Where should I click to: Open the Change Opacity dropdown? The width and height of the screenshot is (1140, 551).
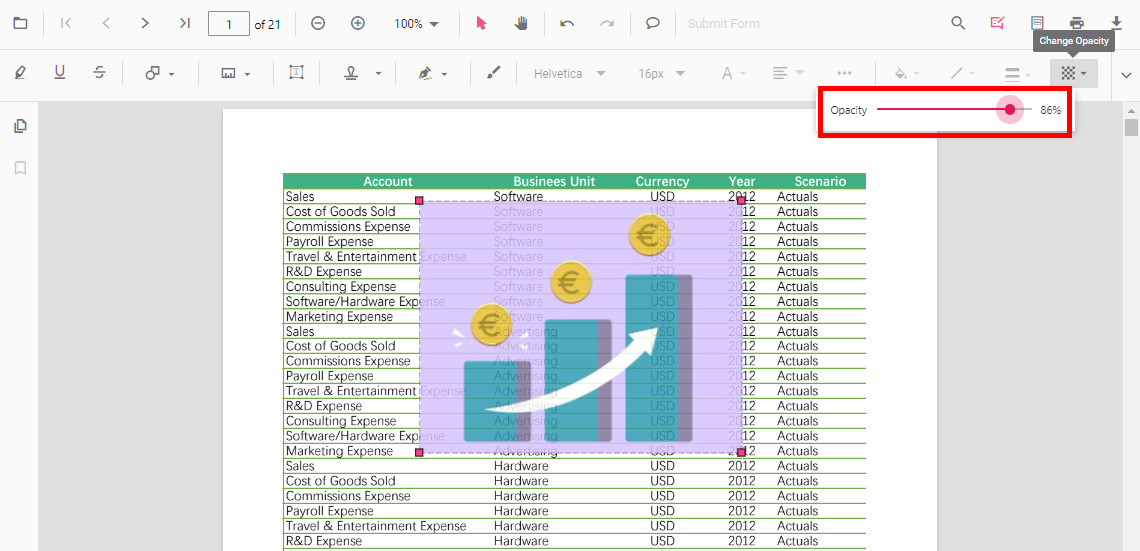1073,73
